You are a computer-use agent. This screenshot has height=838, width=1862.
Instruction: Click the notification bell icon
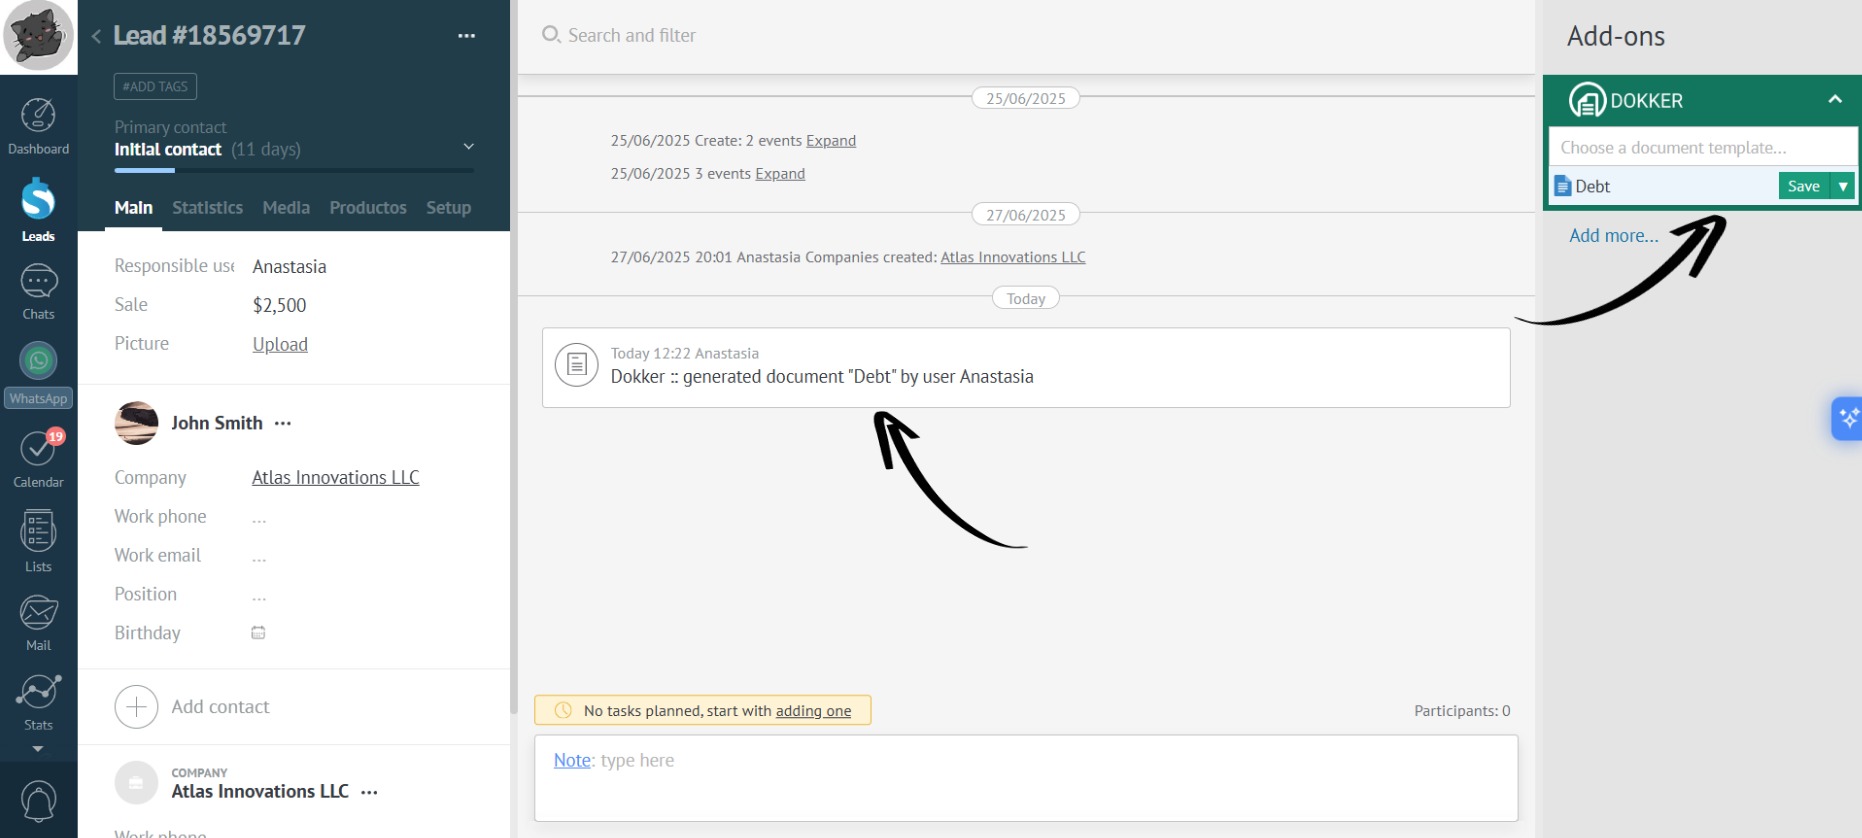[38, 801]
